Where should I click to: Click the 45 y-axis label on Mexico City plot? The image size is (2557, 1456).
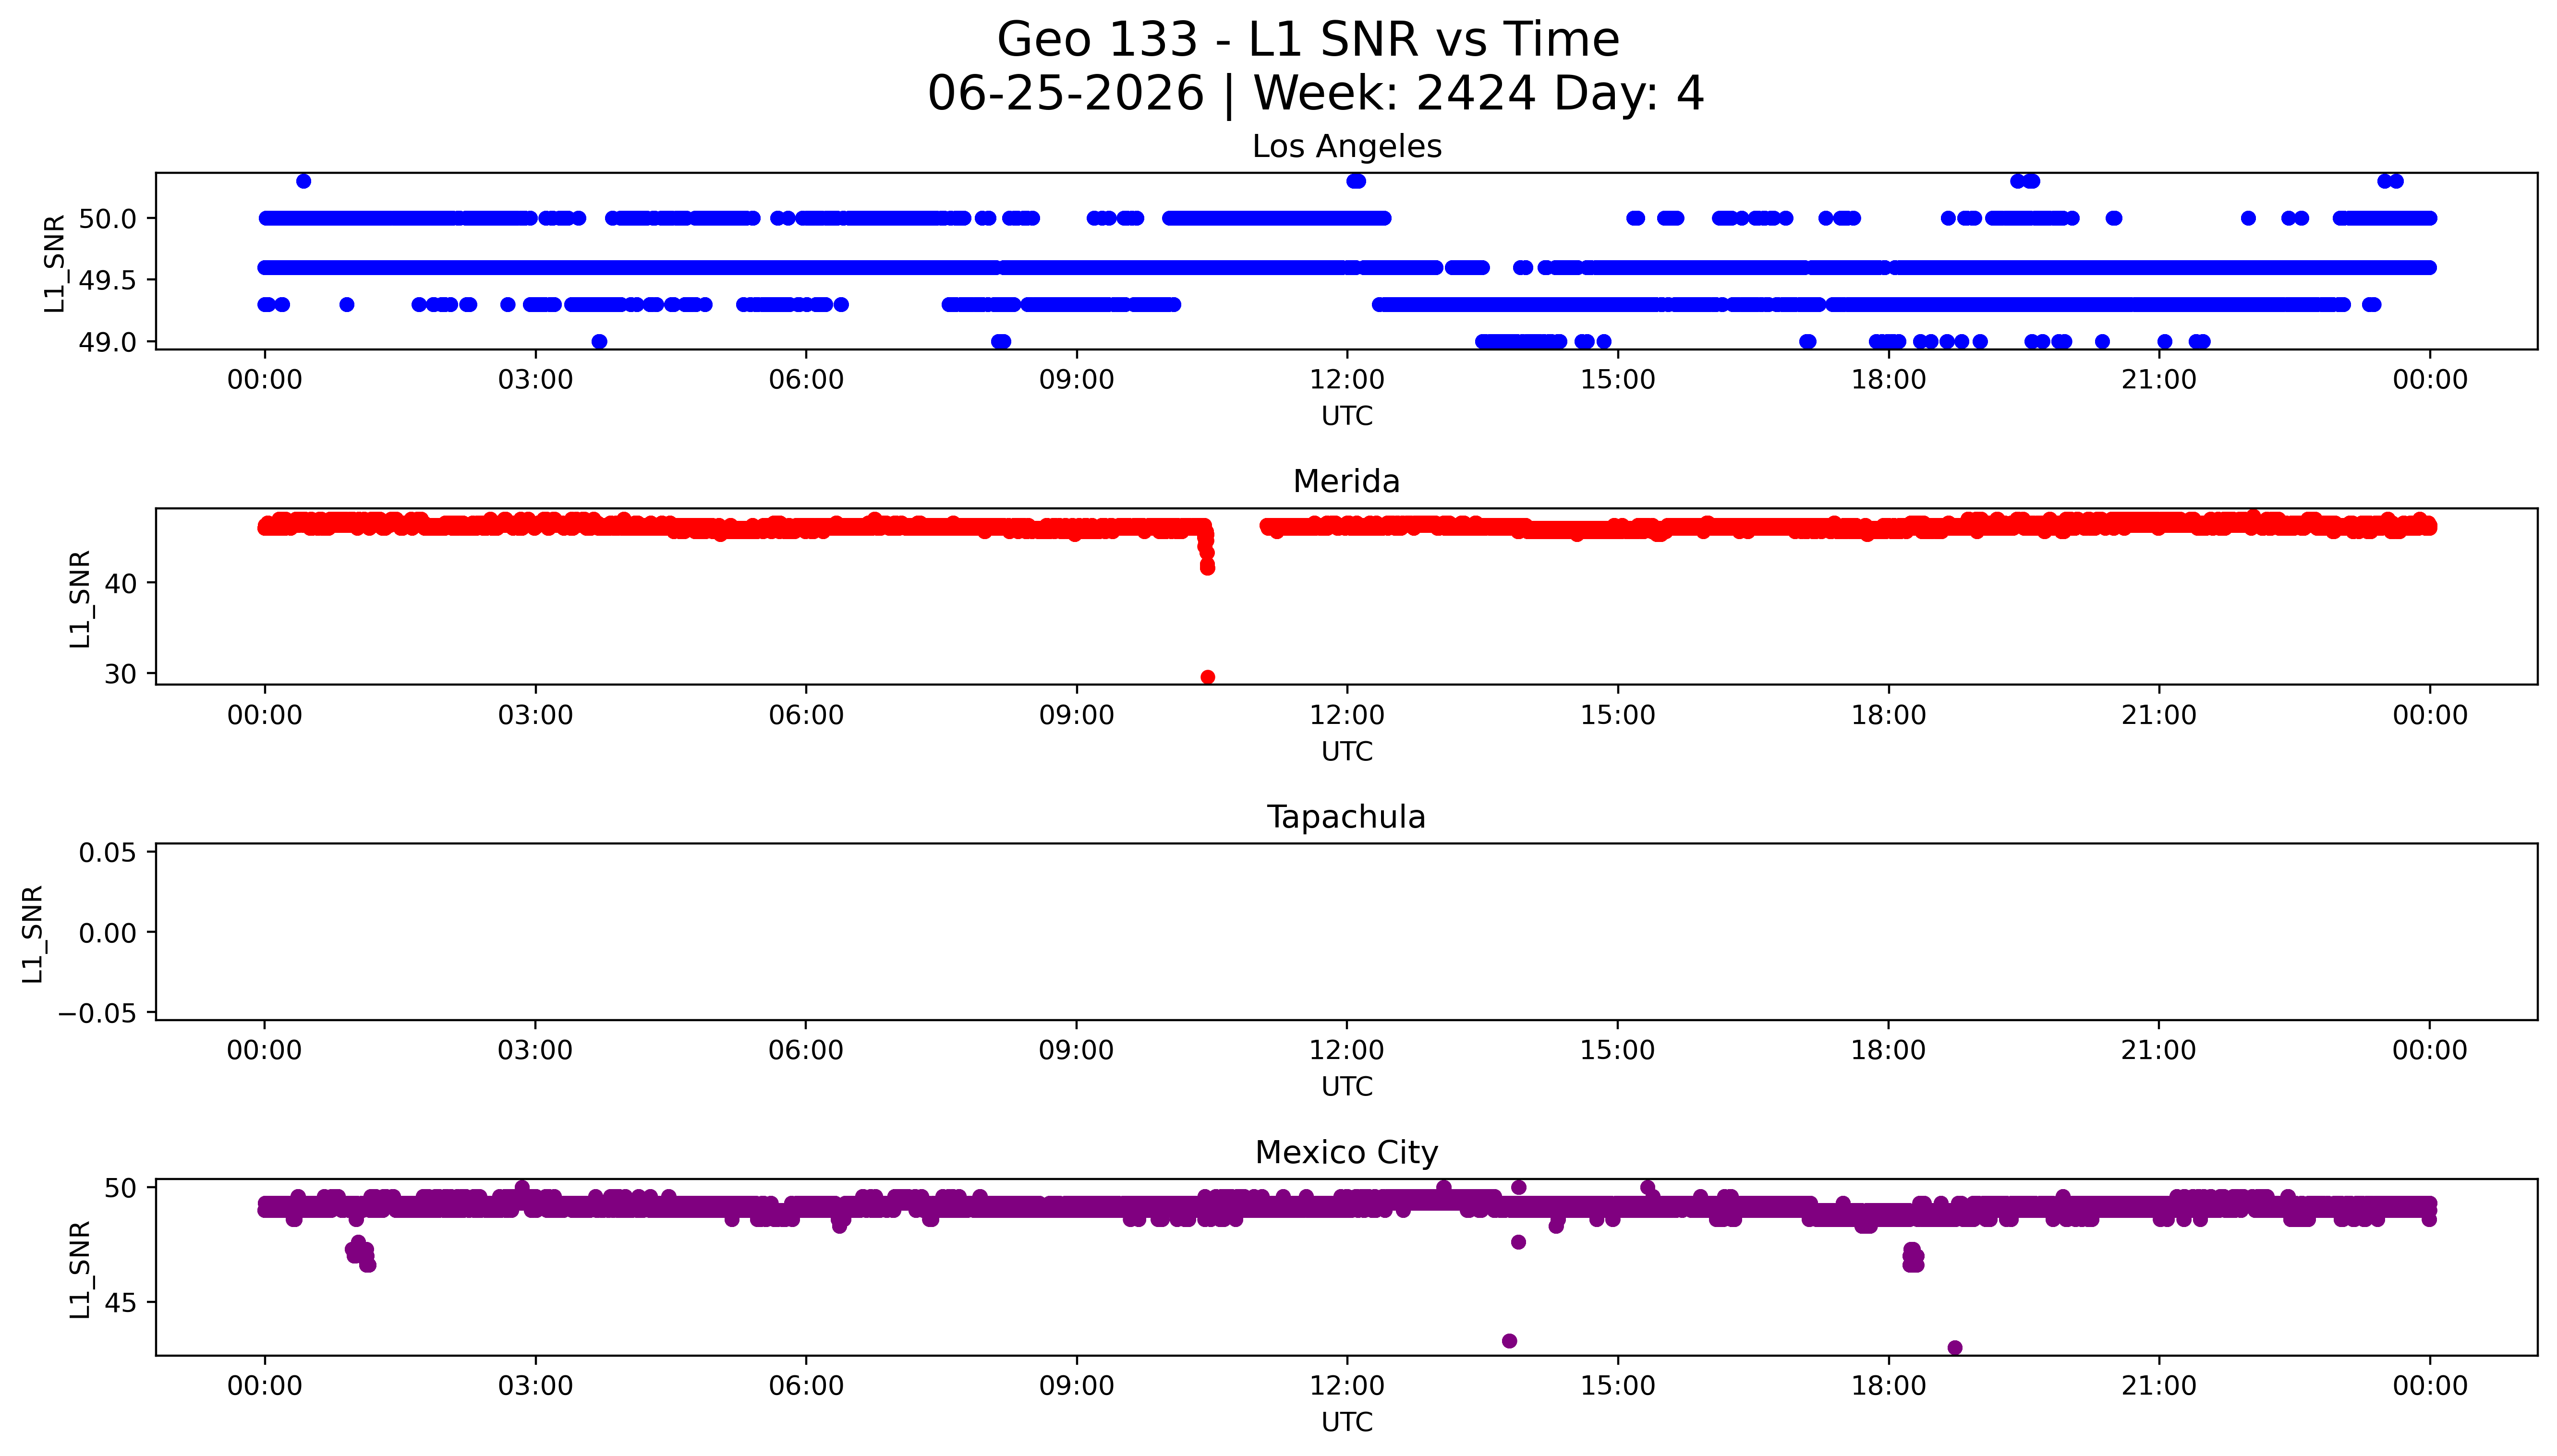click(120, 1303)
